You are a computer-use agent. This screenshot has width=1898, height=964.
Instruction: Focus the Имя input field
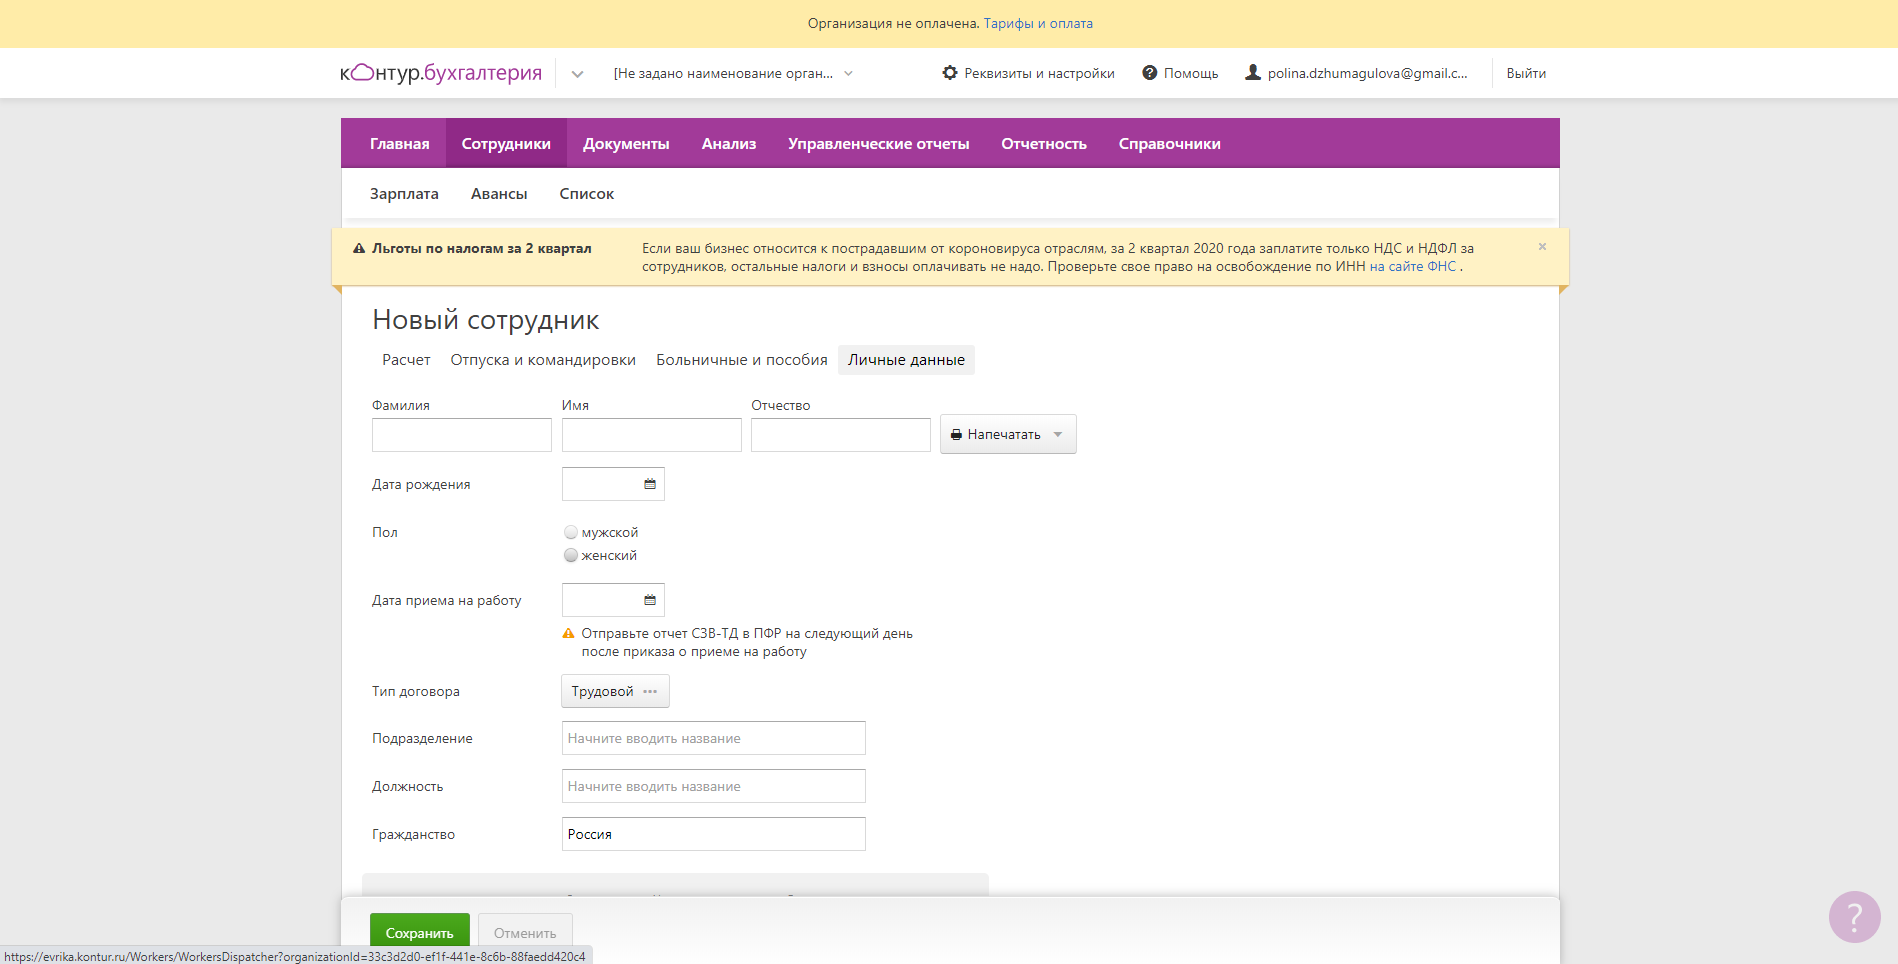click(x=652, y=435)
